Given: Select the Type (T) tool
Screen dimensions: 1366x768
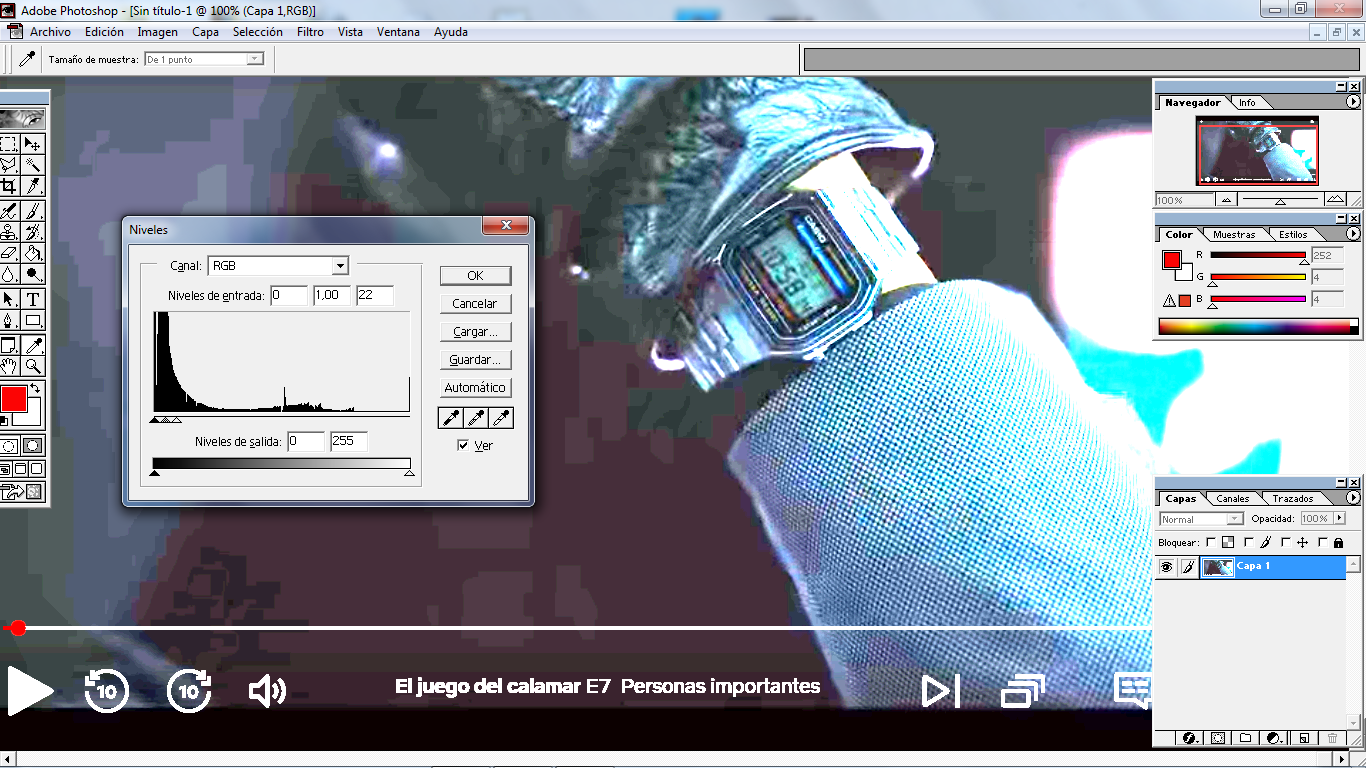Looking at the screenshot, I should (x=33, y=299).
